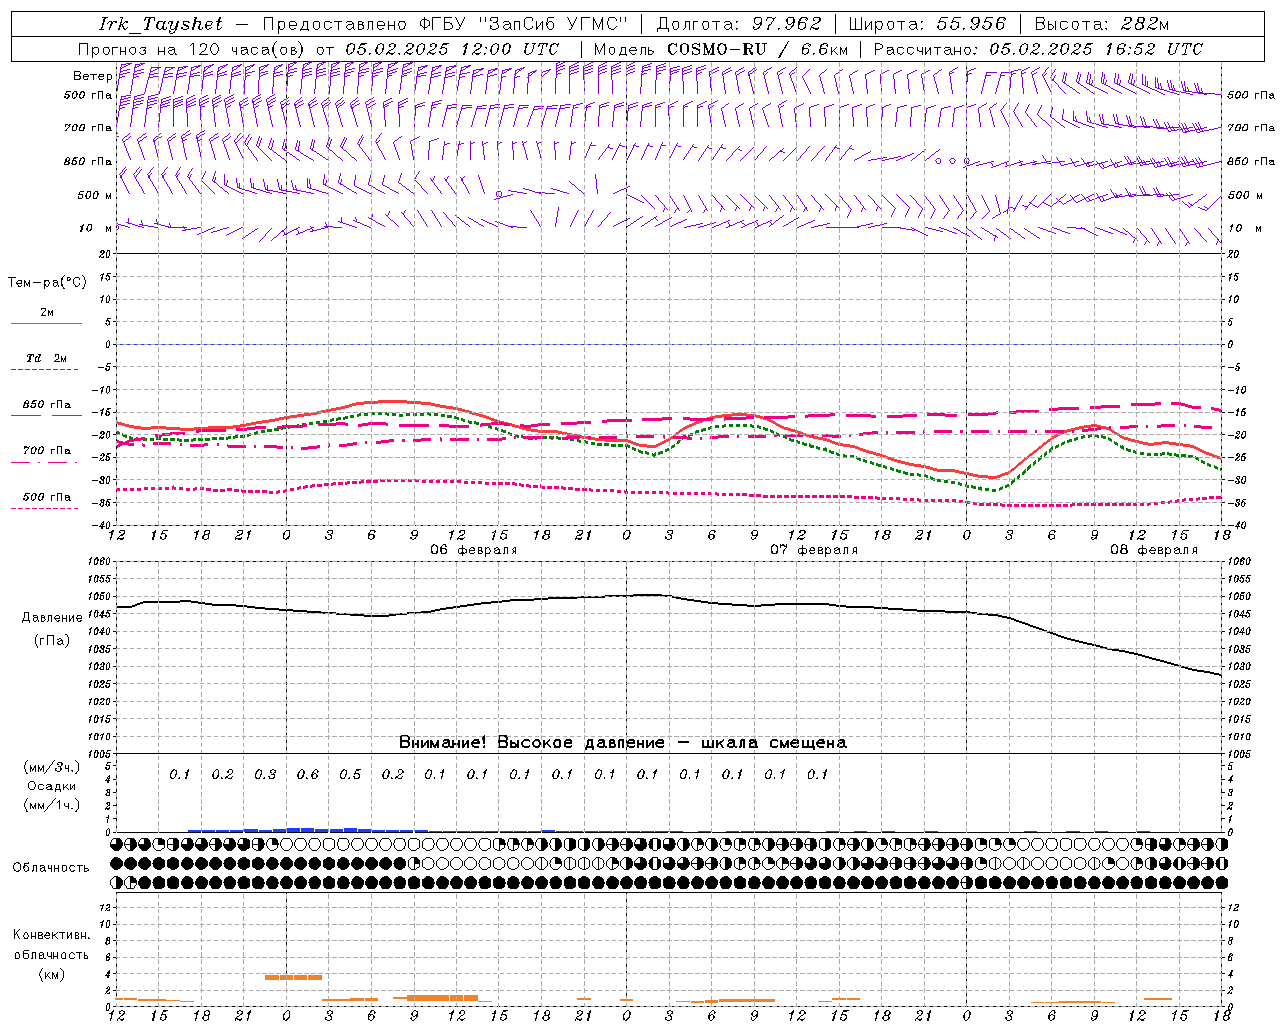Viewport: 1280px width, 1024px height.
Task: Click the Давление panel label
Action: click(52, 618)
